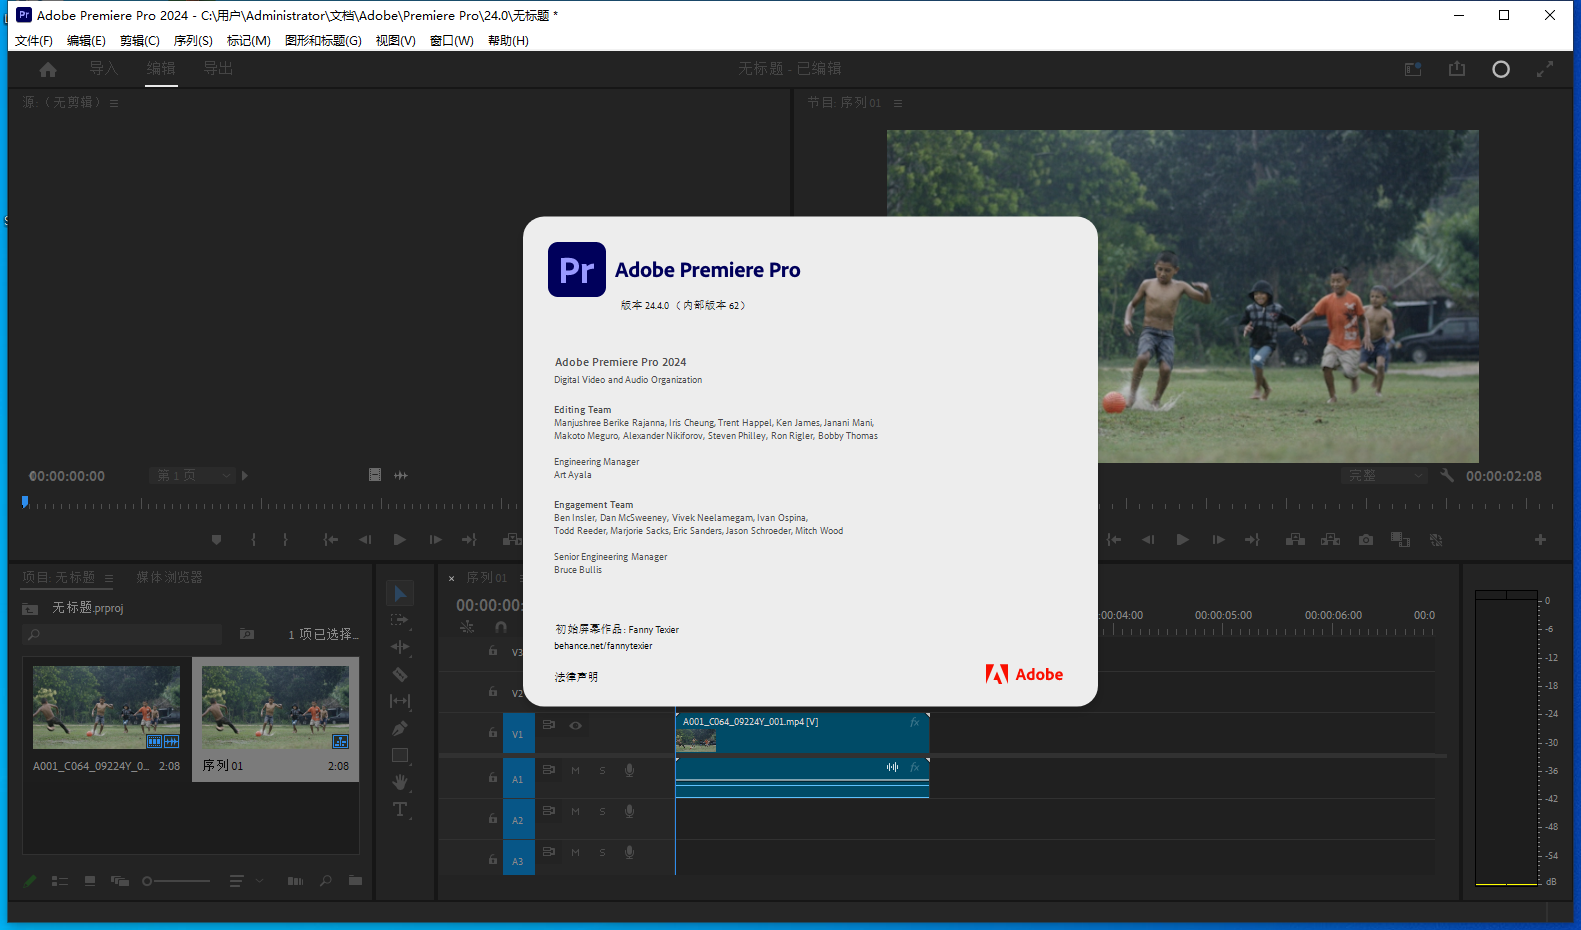Screen dimensions: 1581x930
Task: Switch project panel to freeform view
Action: [120, 881]
